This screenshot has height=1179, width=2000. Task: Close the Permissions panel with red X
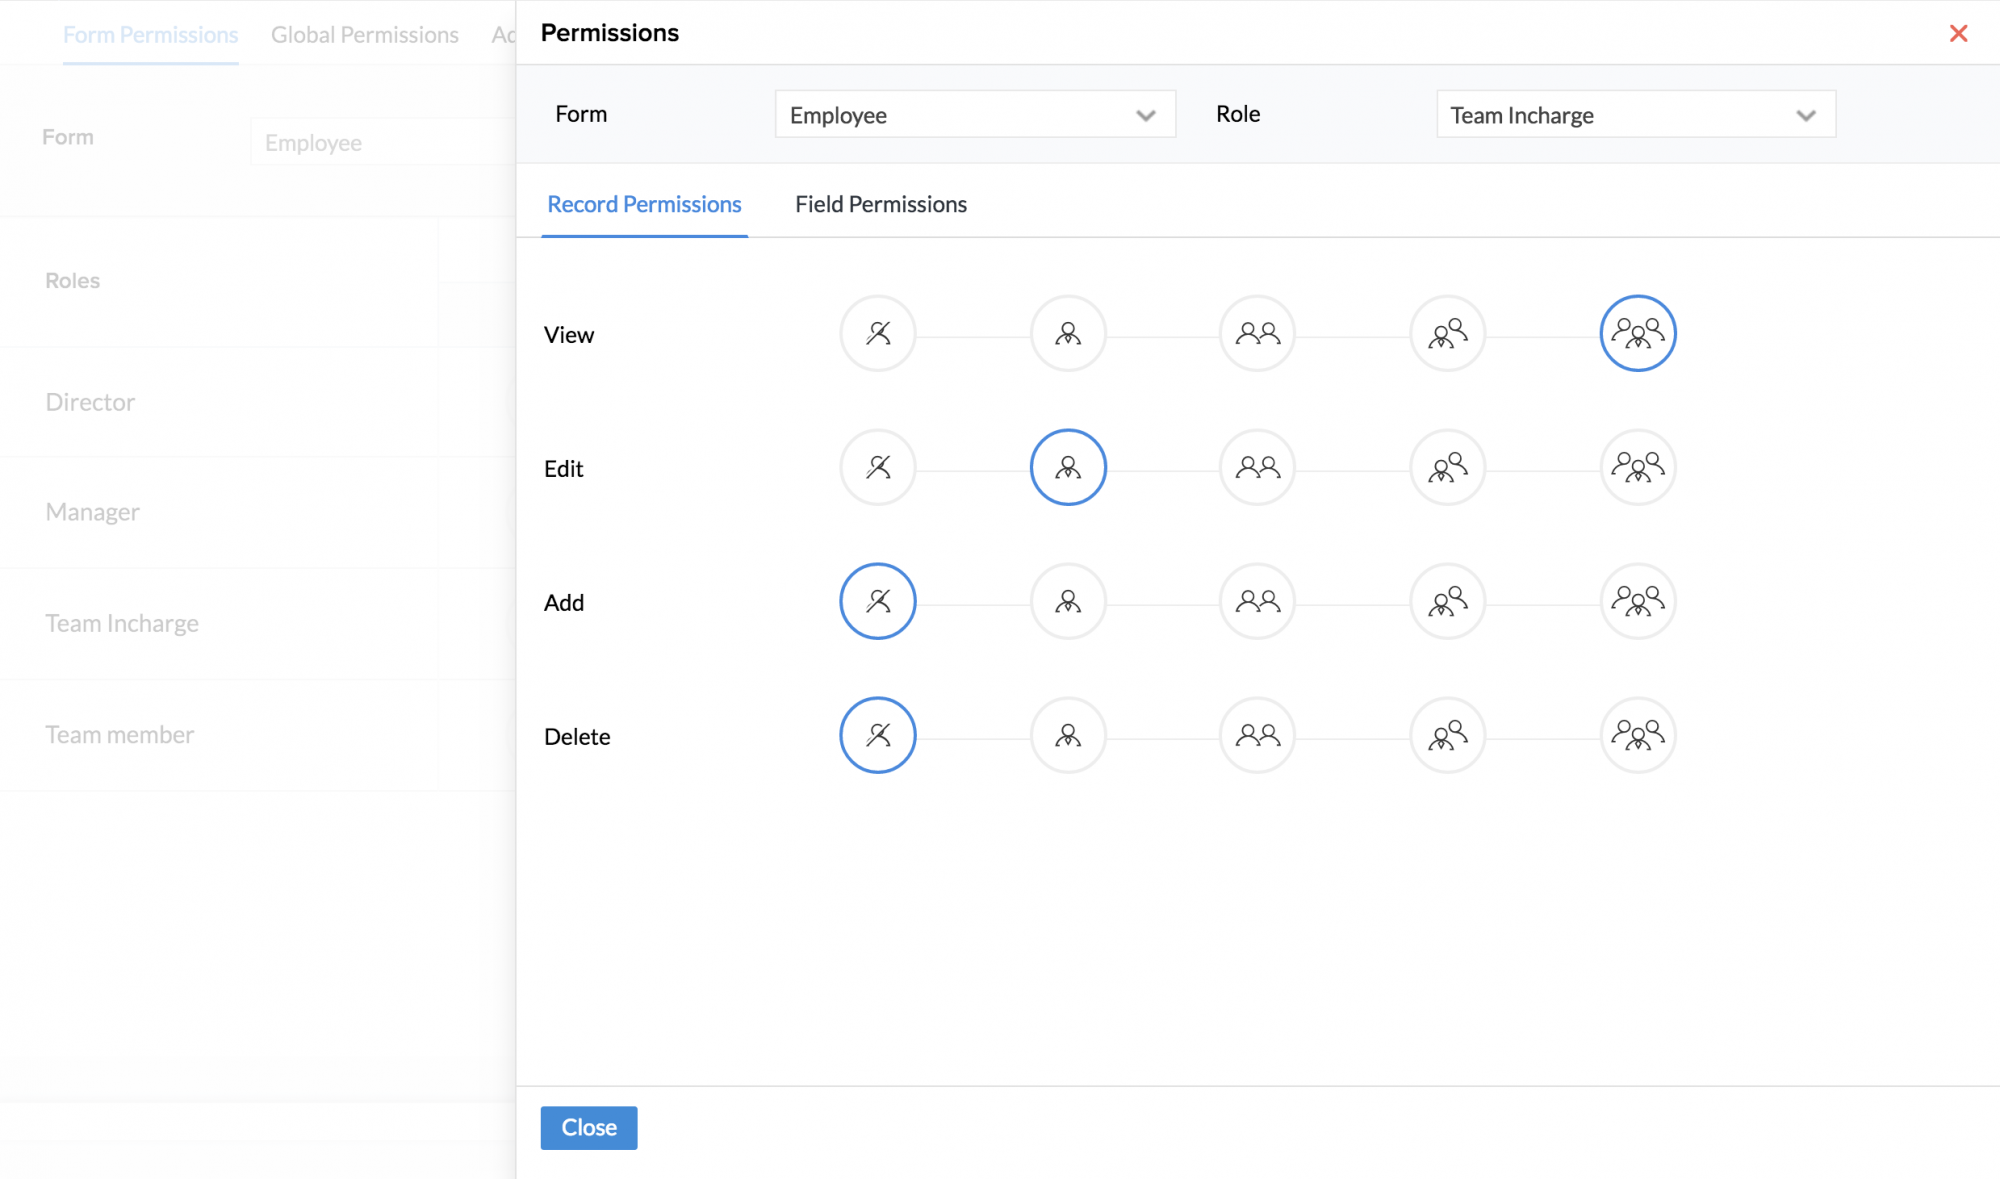(1958, 33)
